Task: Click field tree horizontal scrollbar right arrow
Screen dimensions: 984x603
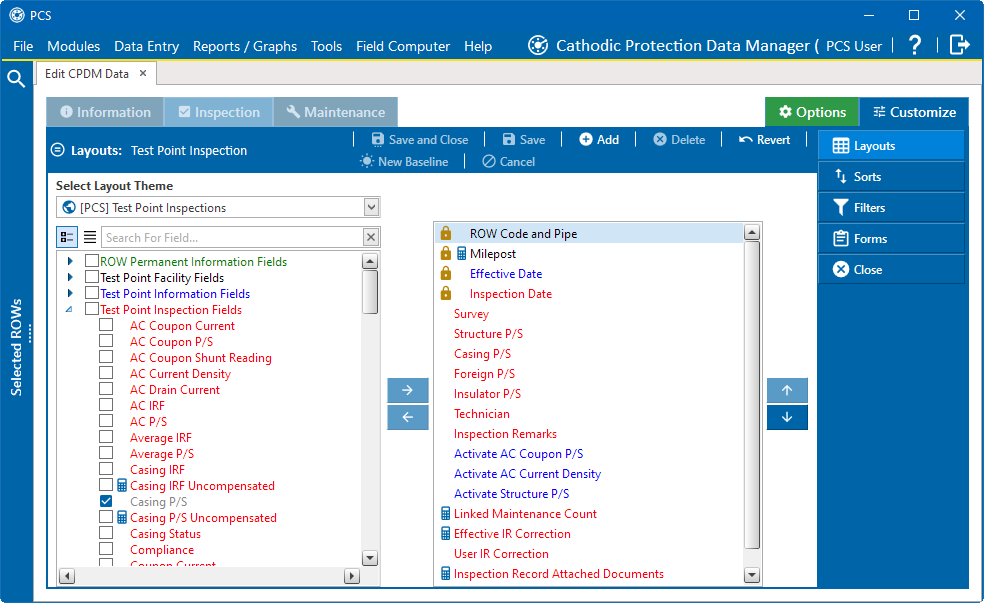Action: (x=352, y=576)
